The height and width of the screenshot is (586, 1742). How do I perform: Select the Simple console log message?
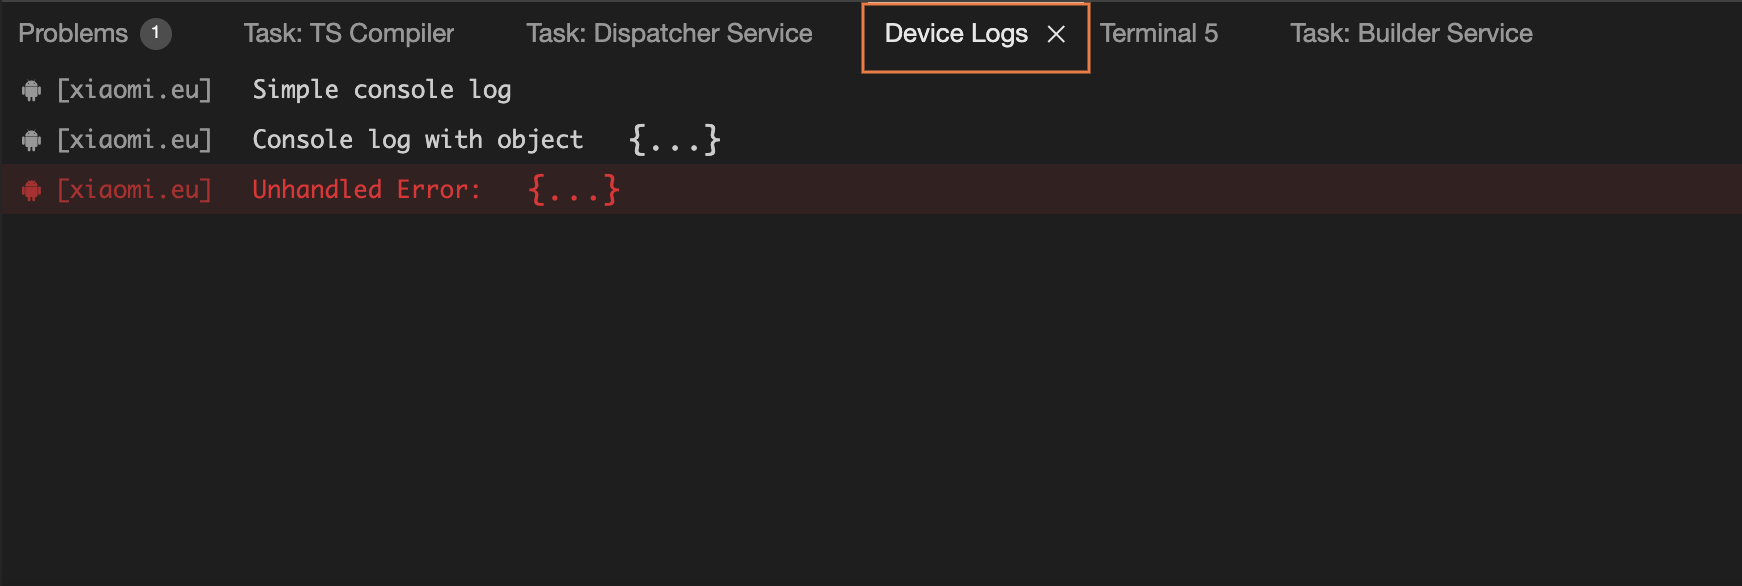coord(382,90)
